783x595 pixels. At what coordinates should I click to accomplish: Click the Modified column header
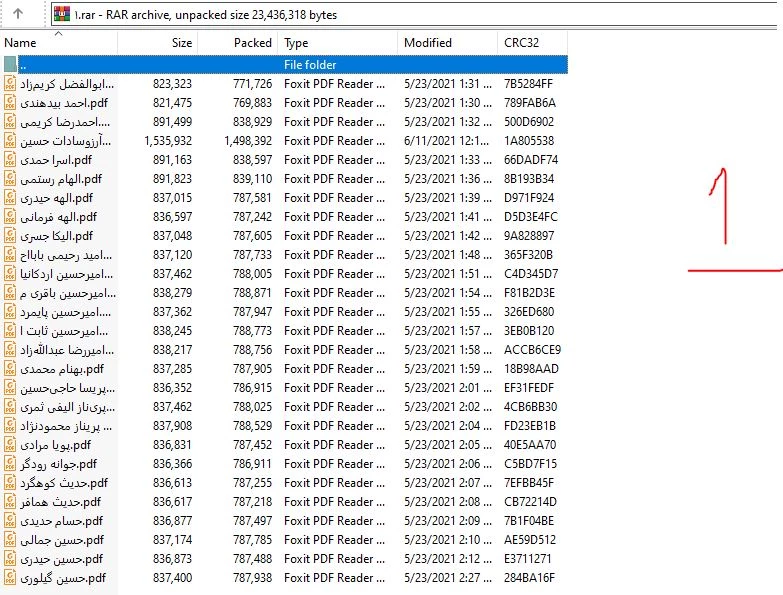pyautogui.click(x=427, y=43)
